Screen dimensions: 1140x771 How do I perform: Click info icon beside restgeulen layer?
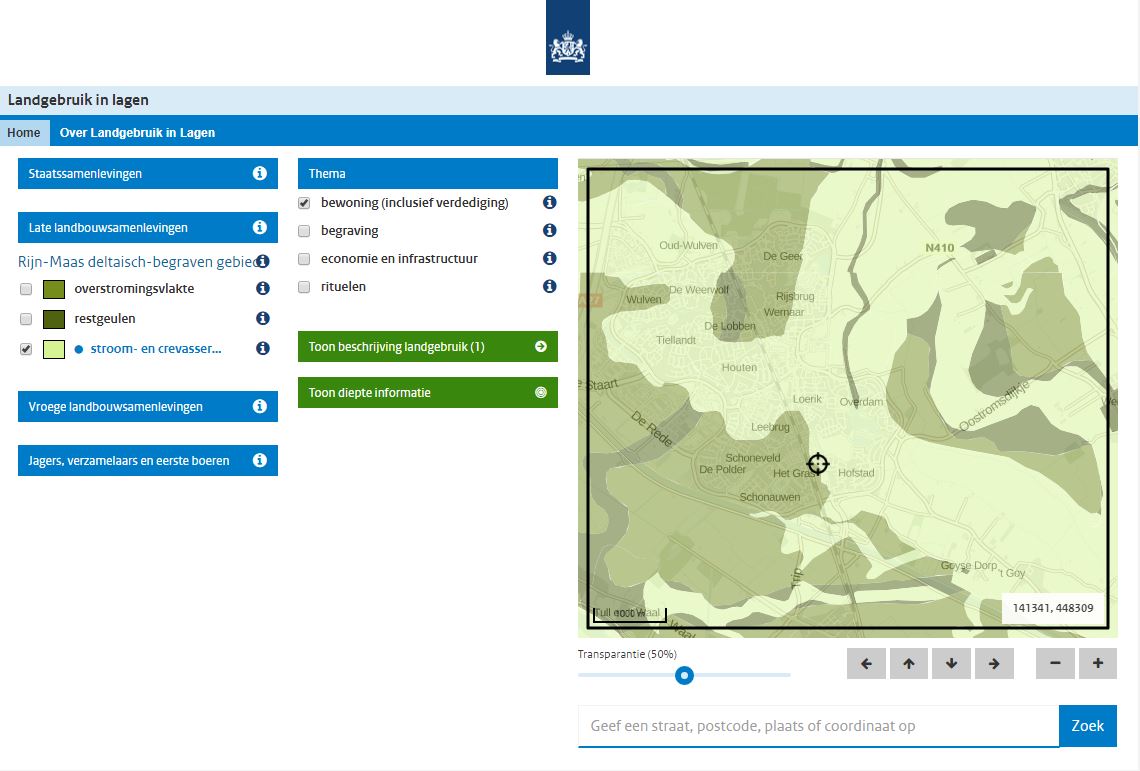(x=263, y=319)
